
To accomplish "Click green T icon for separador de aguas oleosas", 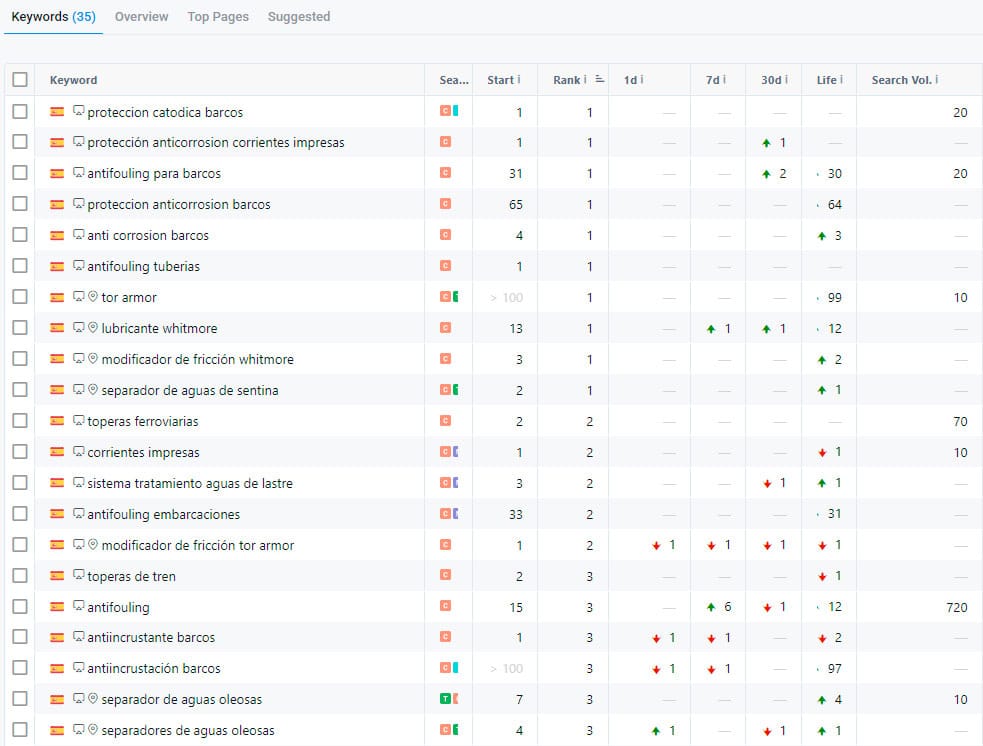I will point(445,698).
